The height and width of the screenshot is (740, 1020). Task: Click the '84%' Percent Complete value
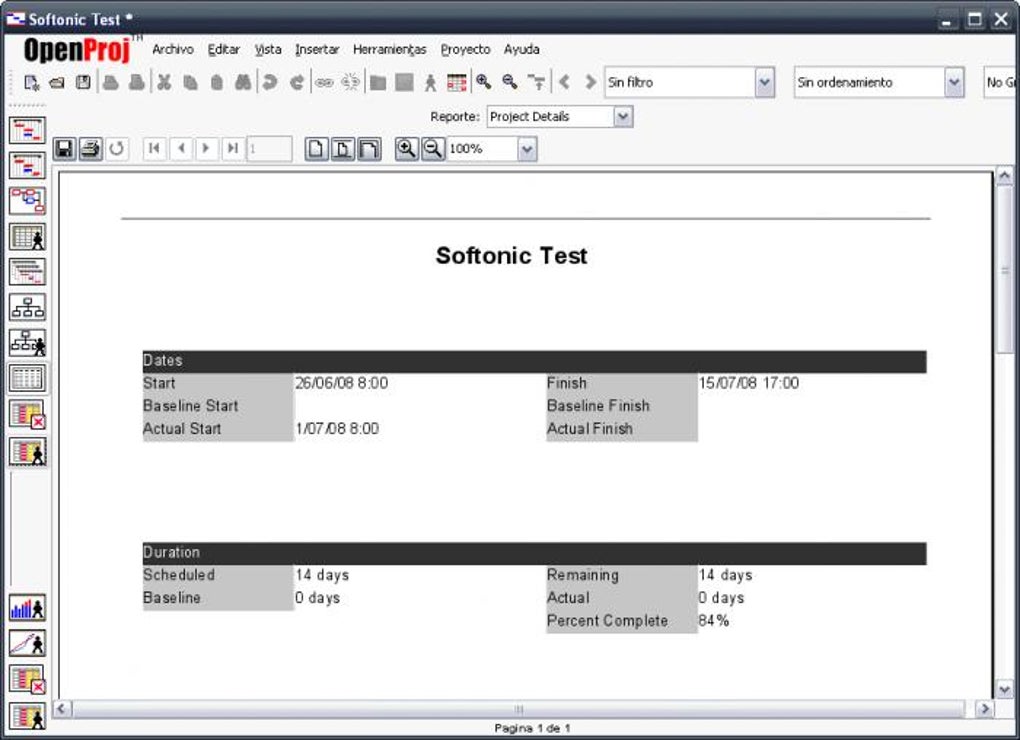[x=714, y=620]
